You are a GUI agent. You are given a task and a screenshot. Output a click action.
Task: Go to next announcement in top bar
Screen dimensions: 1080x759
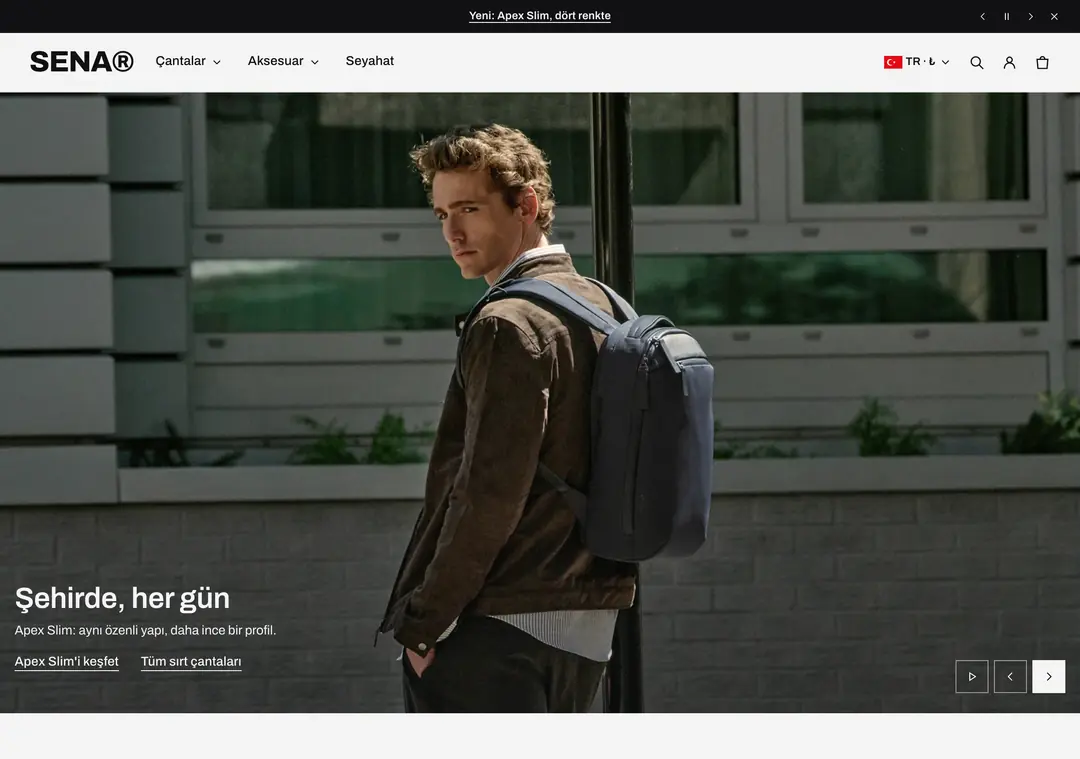click(x=1030, y=17)
